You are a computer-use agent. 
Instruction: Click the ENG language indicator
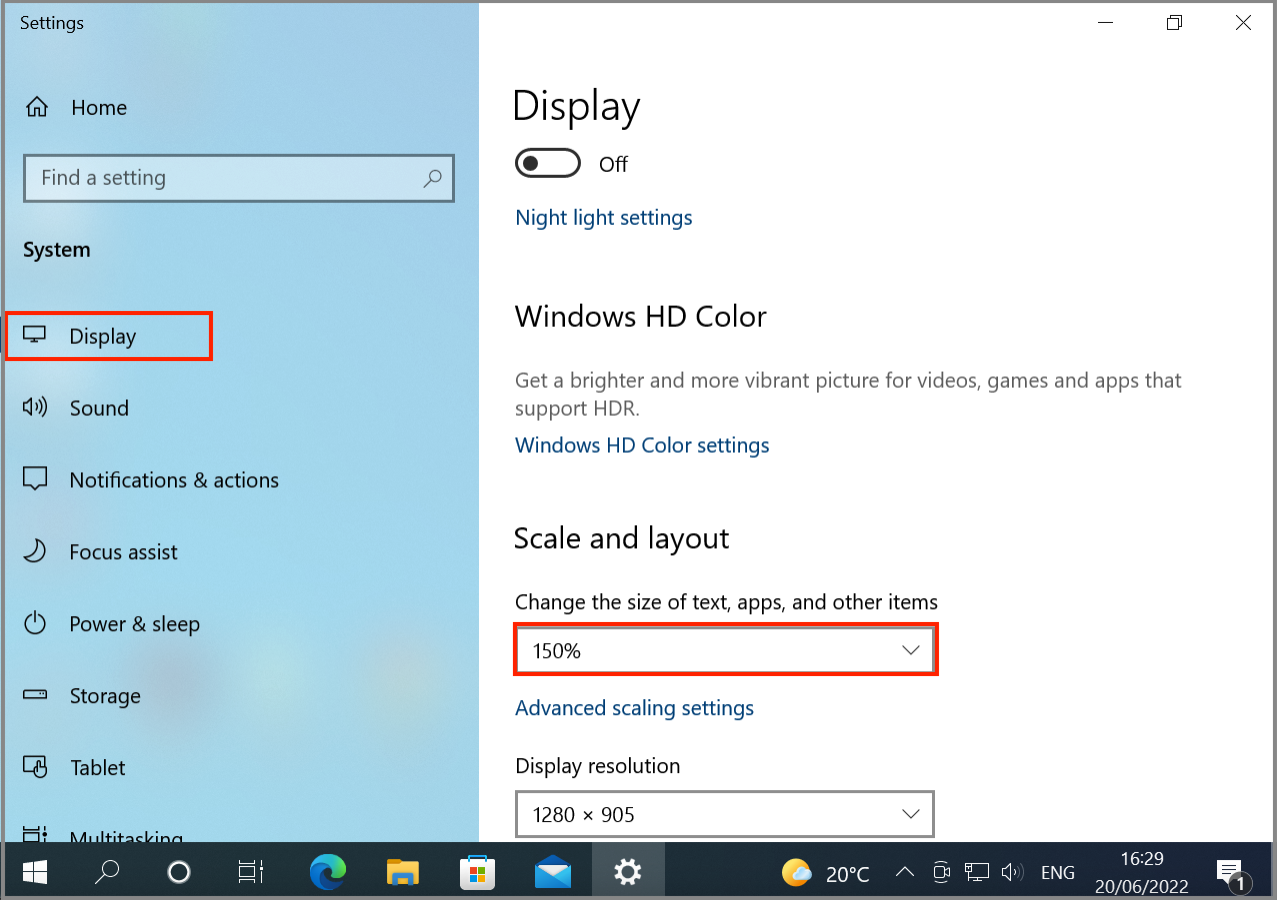(1058, 873)
